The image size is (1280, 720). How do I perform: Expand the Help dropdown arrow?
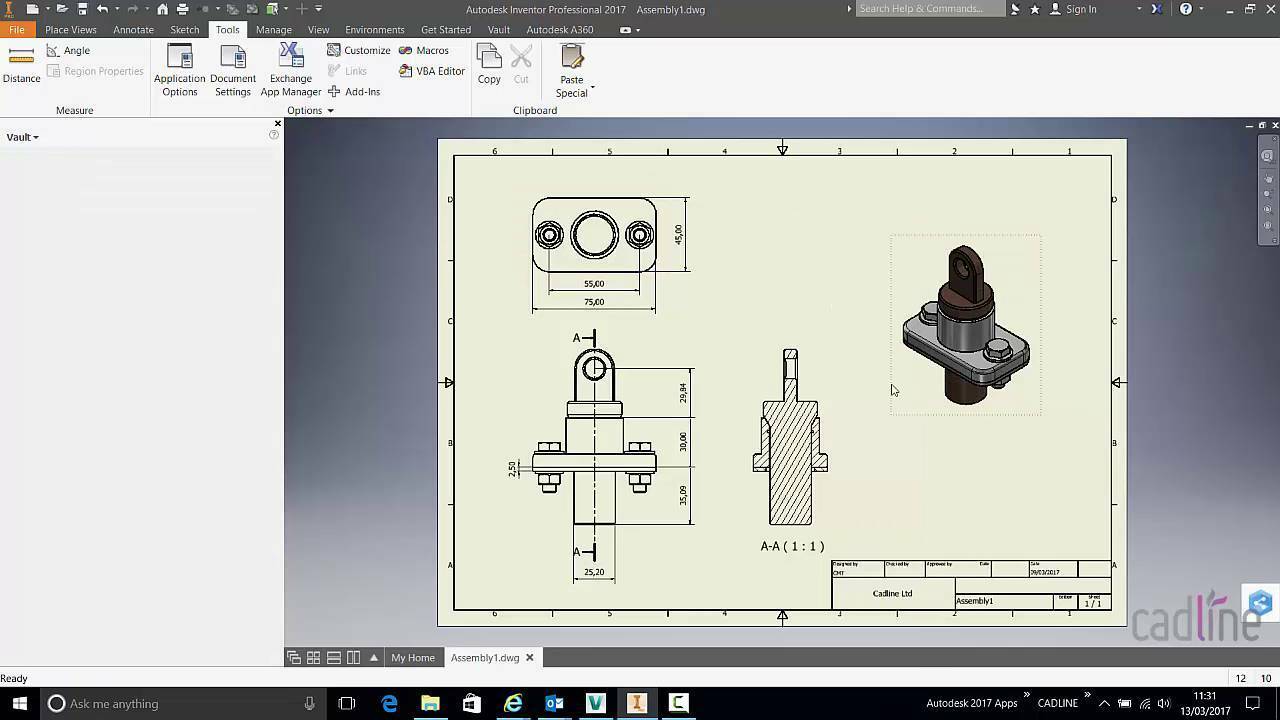[1201, 9]
